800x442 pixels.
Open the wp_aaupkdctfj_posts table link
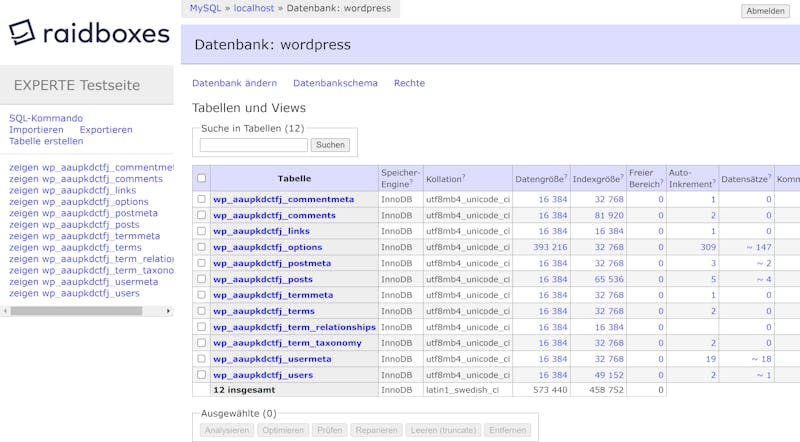click(x=263, y=279)
